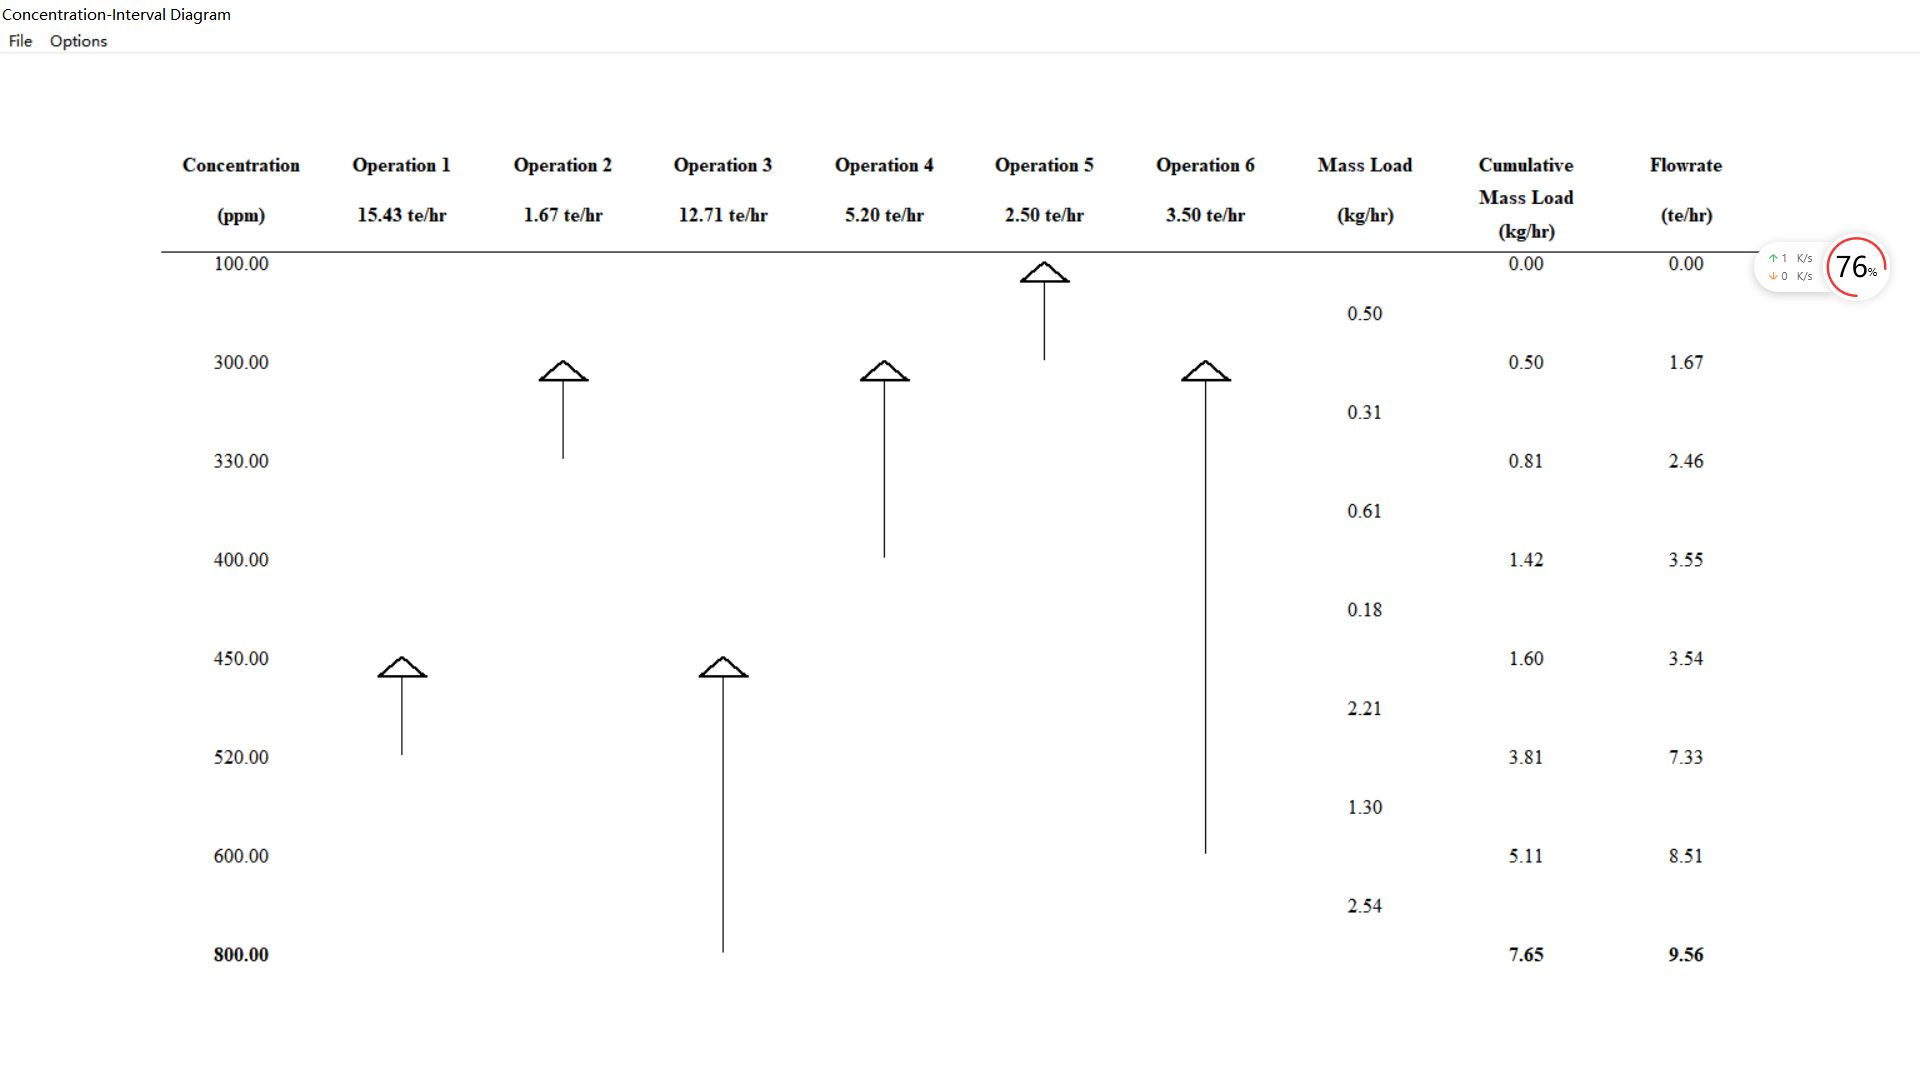
Task: Click the Flowrate column header
Action: pos(1685,165)
